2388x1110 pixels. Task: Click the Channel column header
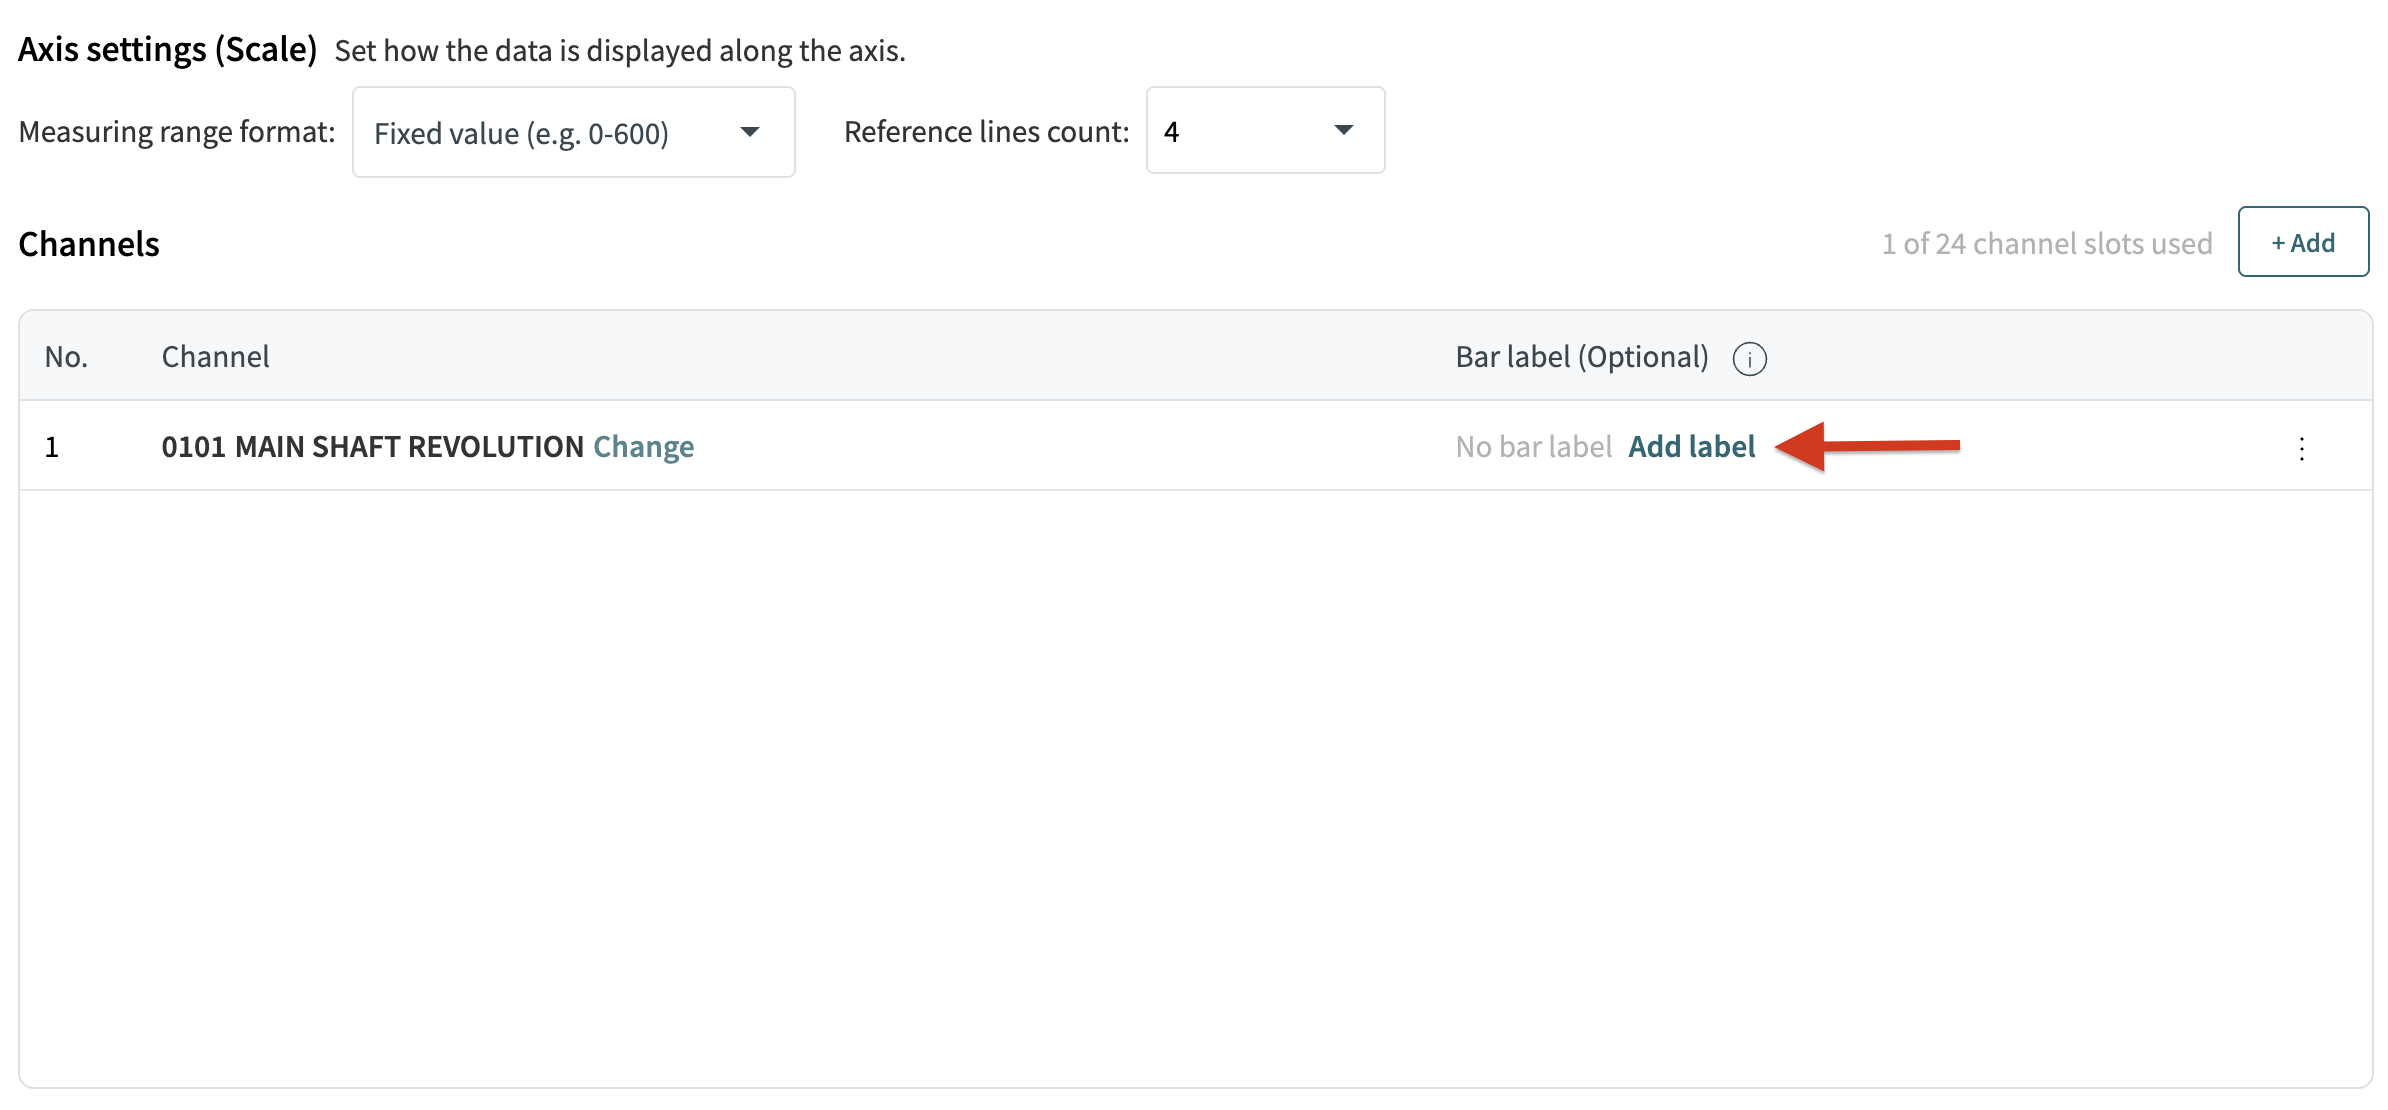point(215,357)
